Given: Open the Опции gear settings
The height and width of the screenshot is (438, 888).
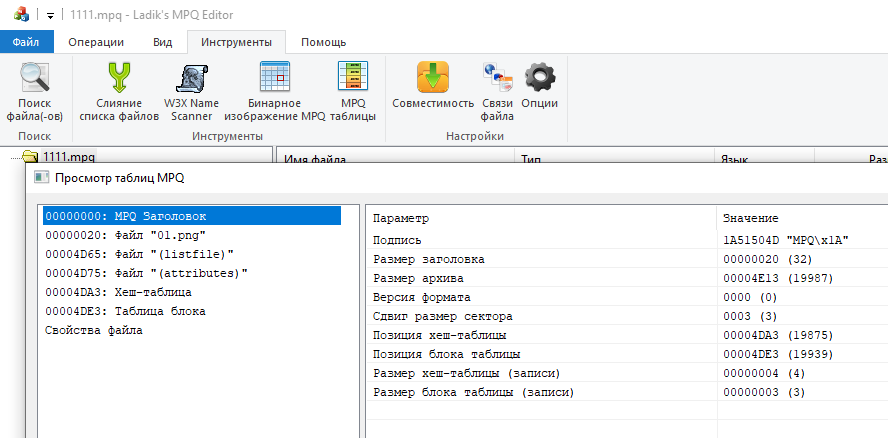Looking at the screenshot, I should point(539,86).
